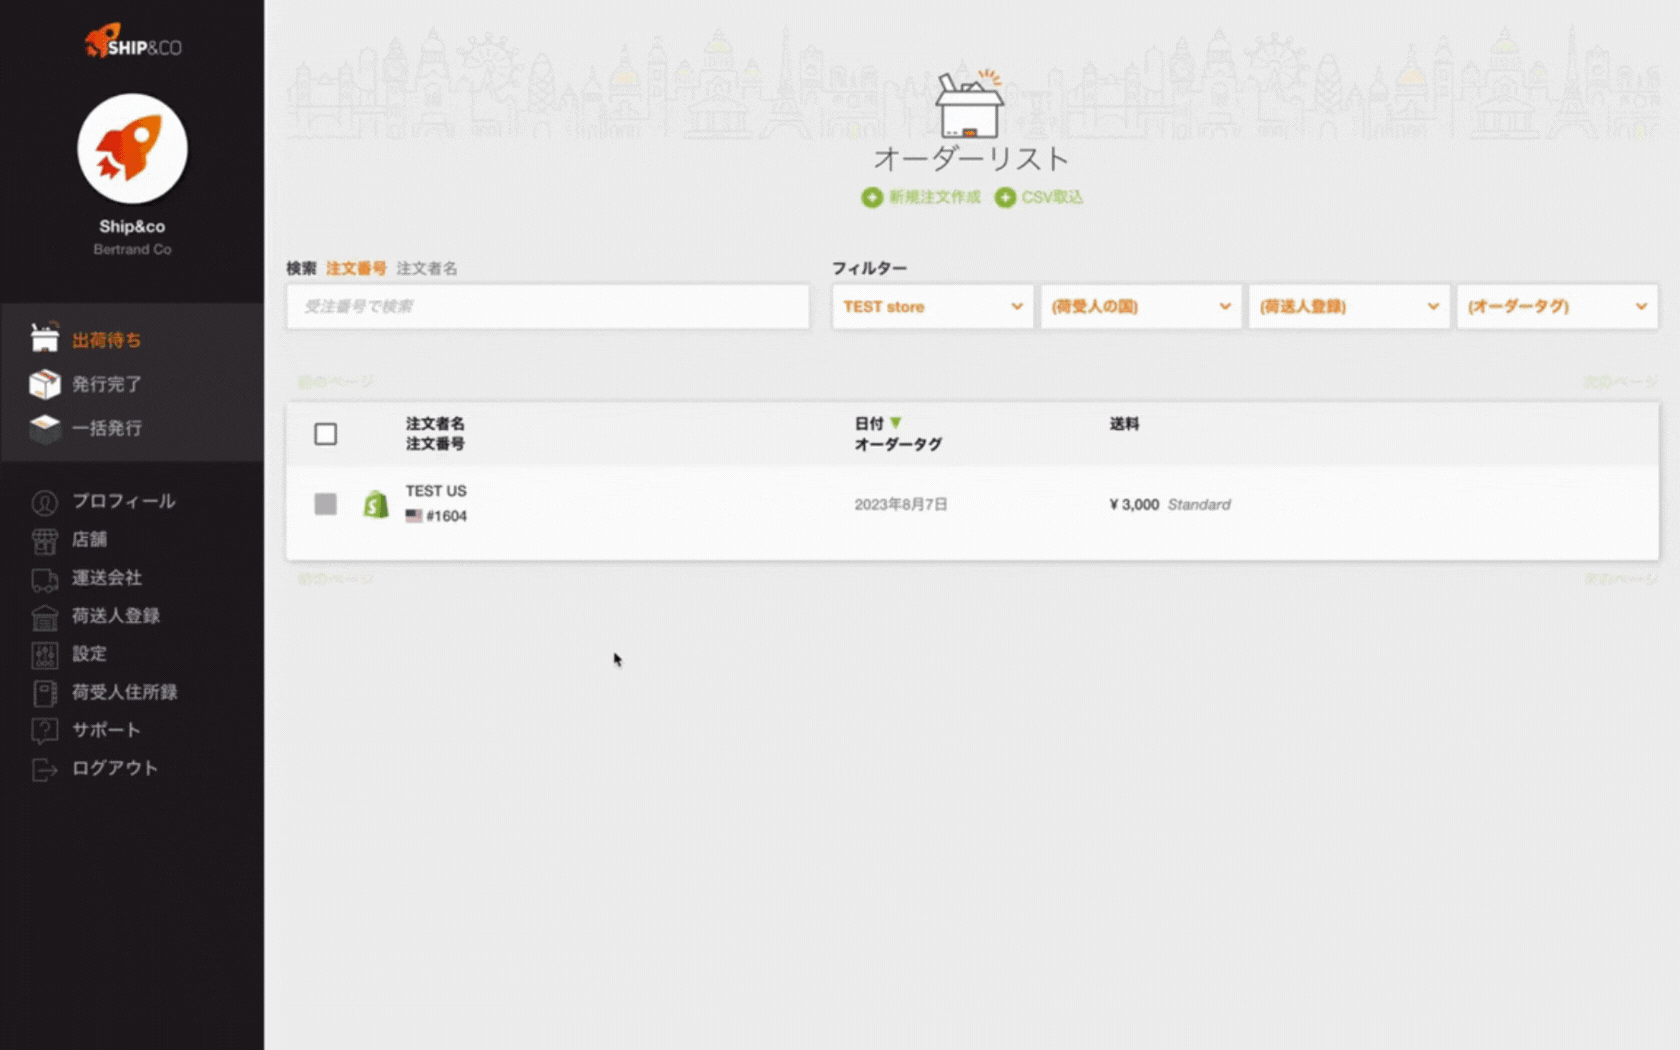The width and height of the screenshot is (1680, 1050).
Task: Click the Shopify icon on TEST US order
Action: tap(376, 504)
